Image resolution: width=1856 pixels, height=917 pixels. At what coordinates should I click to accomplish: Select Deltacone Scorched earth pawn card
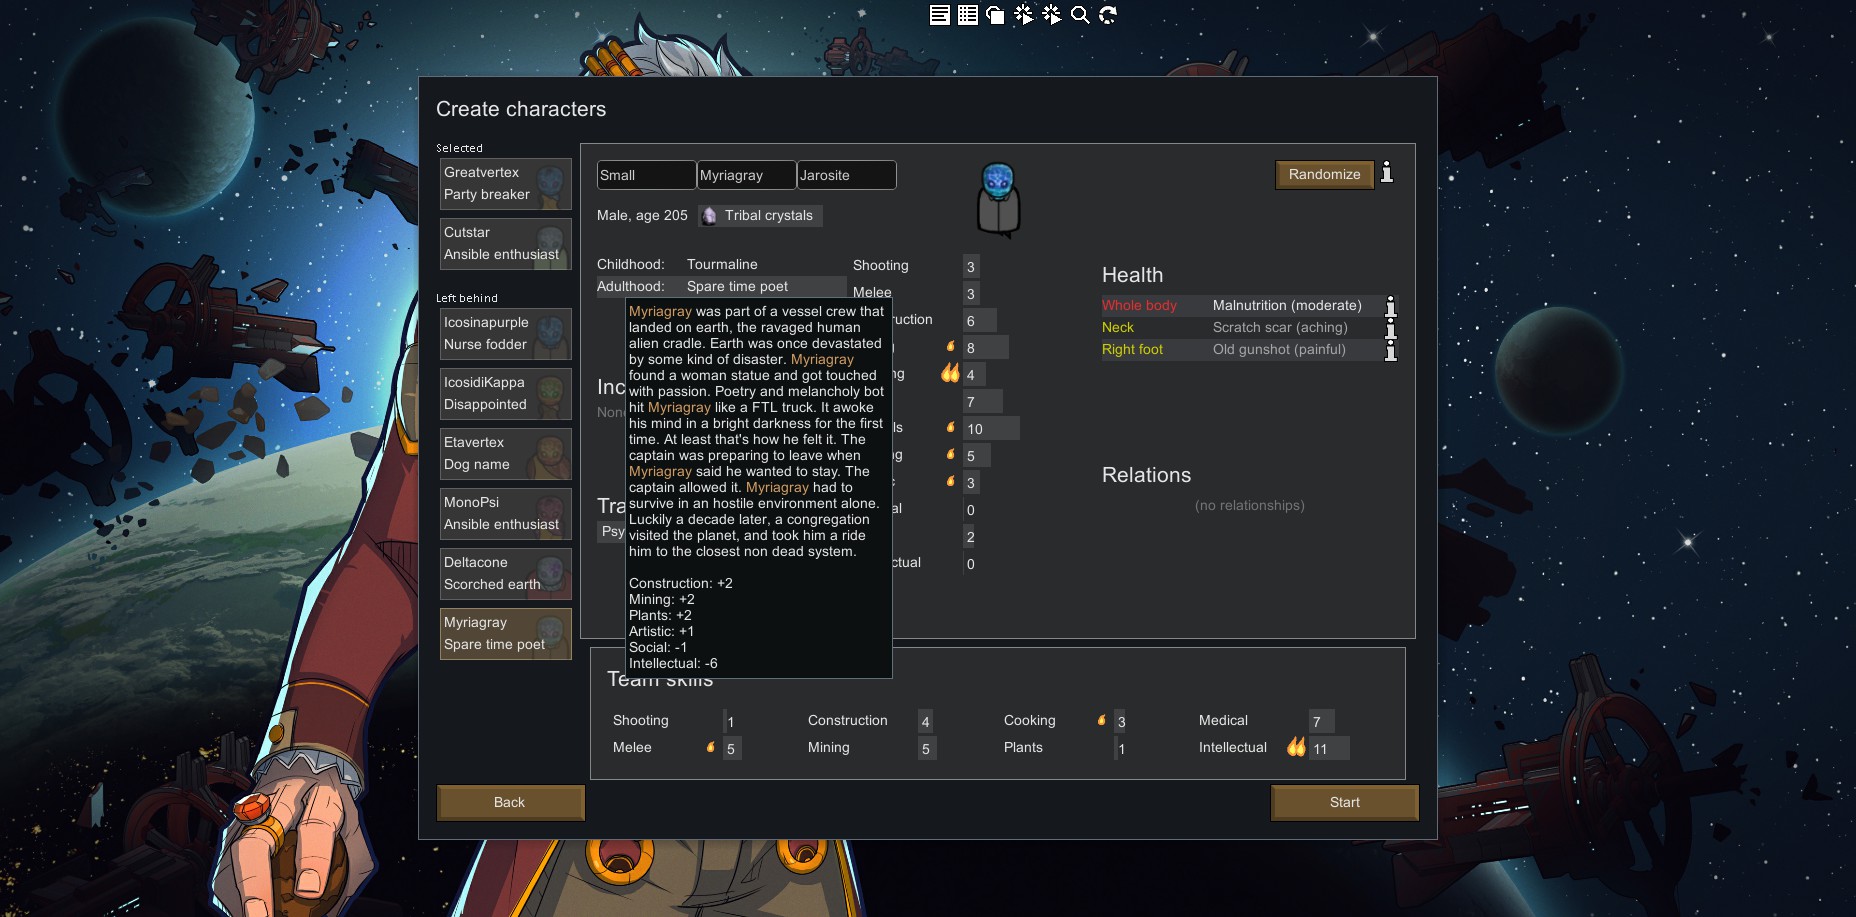(506, 574)
